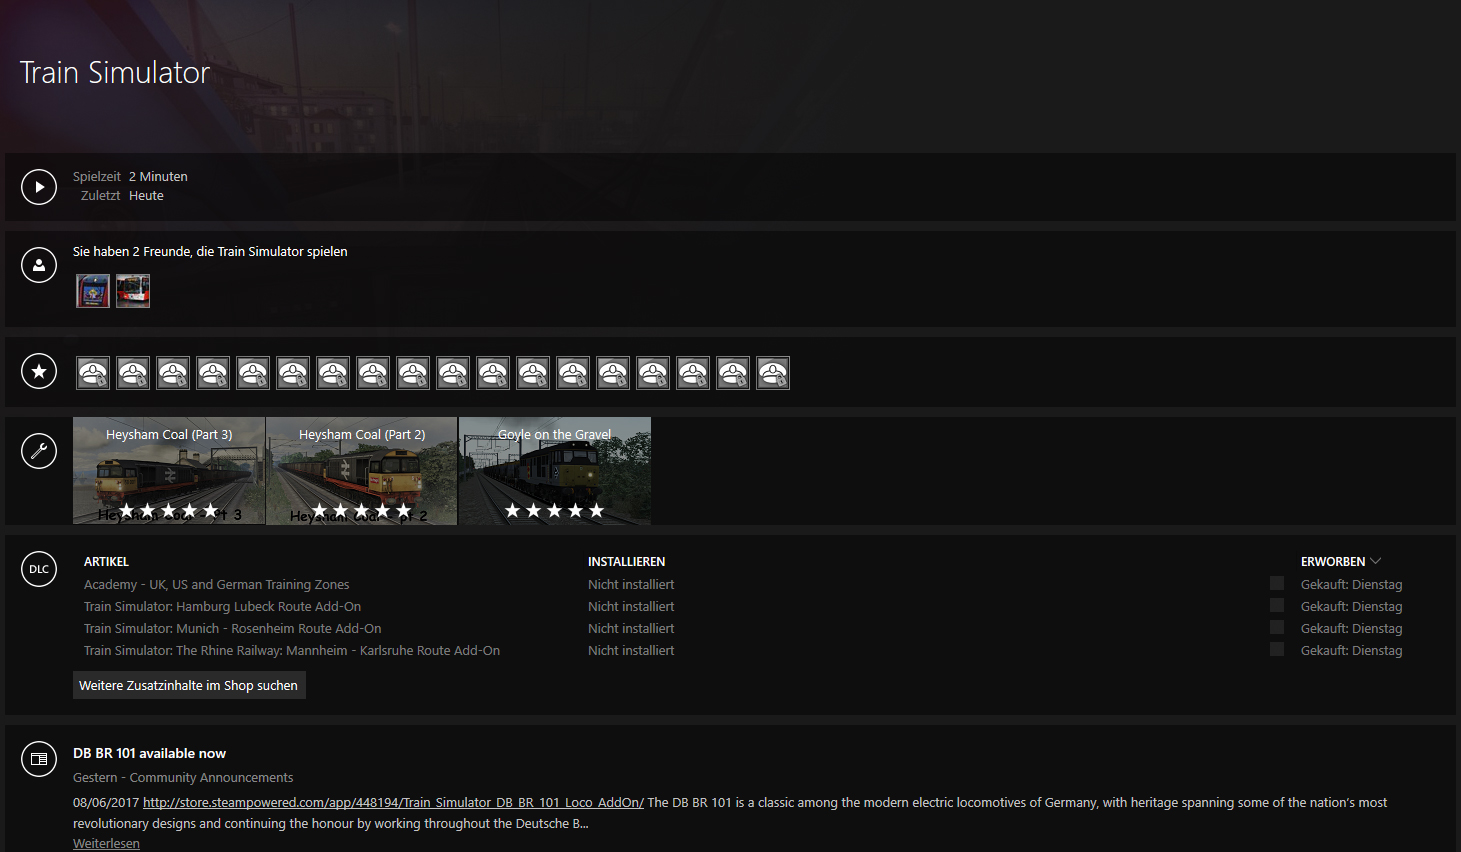
Task: Select the last locked achievement icon
Action: (773, 373)
